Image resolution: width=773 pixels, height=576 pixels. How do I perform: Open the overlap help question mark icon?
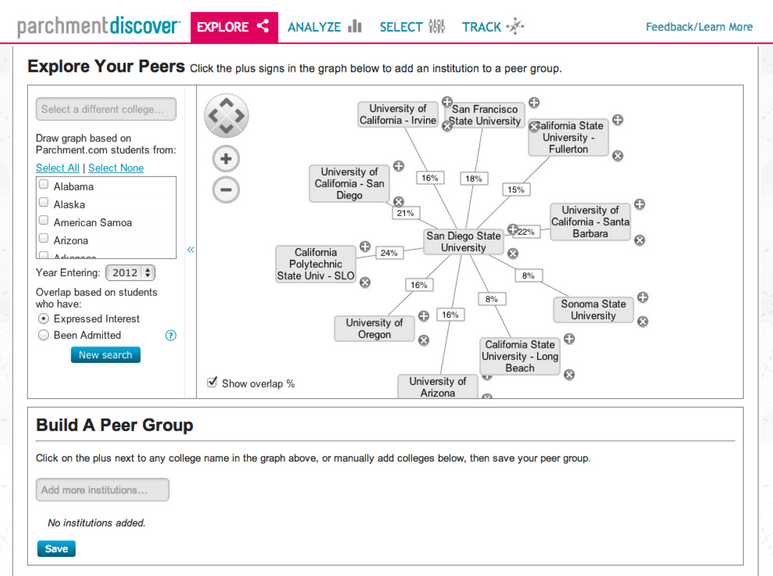tap(171, 336)
